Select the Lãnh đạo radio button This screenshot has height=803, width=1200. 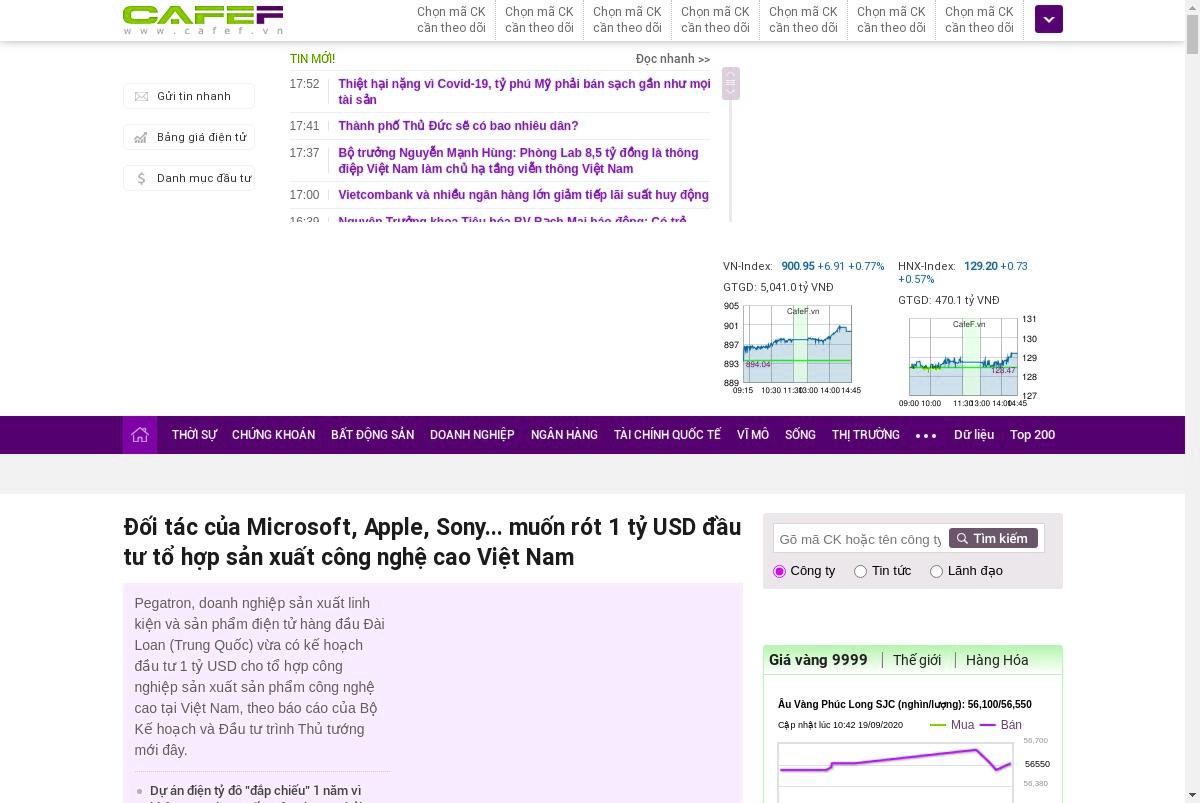click(x=936, y=571)
